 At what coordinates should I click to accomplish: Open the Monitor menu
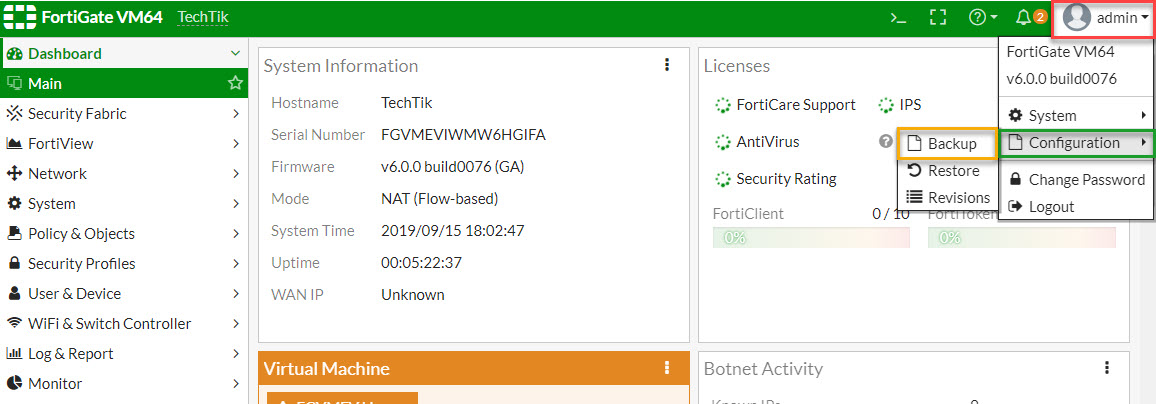coord(124,383)
